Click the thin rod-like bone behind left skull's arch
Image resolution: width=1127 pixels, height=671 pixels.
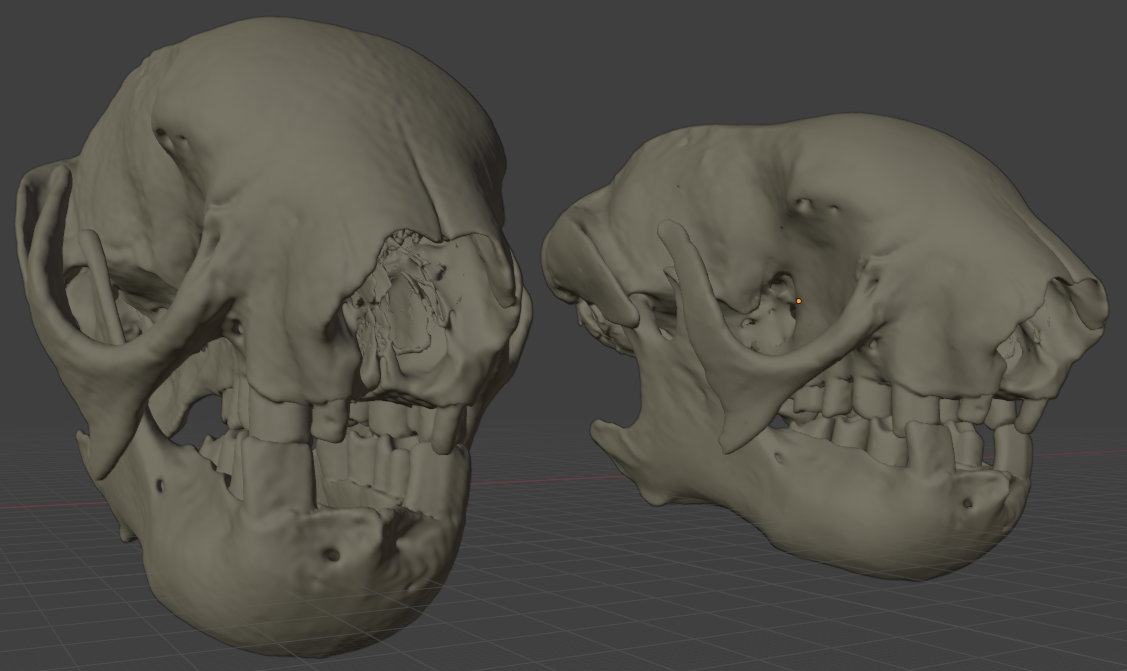point(104,285)
